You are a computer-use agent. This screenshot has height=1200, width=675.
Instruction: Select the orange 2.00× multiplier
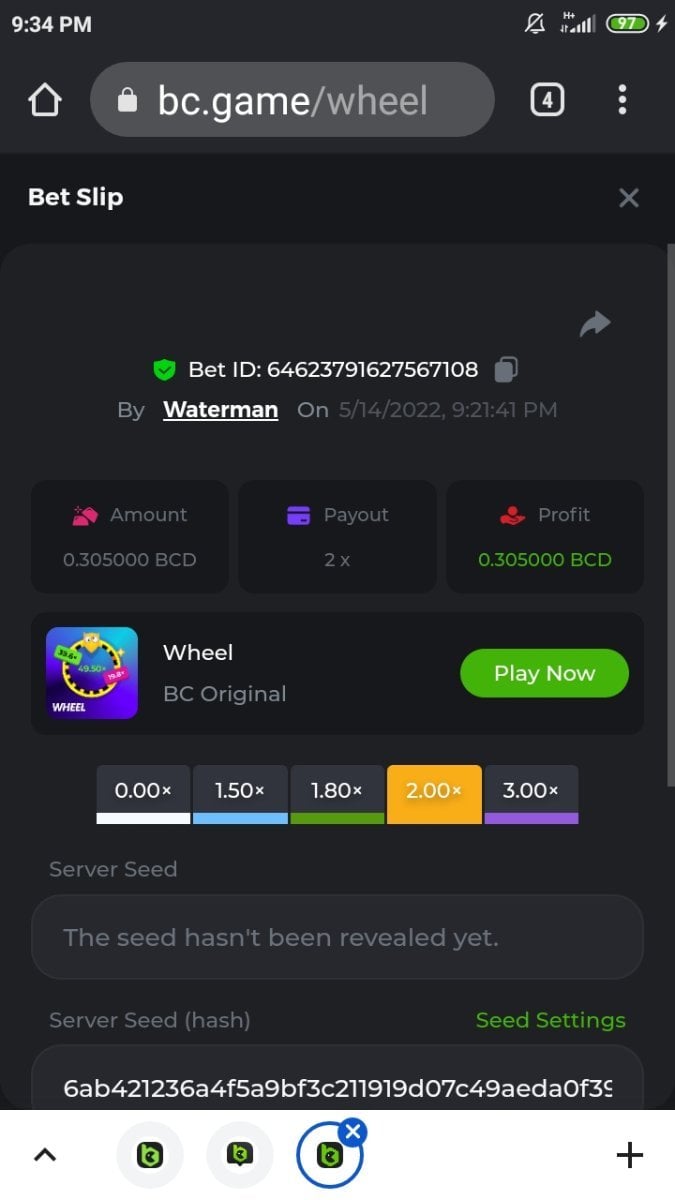434,794
